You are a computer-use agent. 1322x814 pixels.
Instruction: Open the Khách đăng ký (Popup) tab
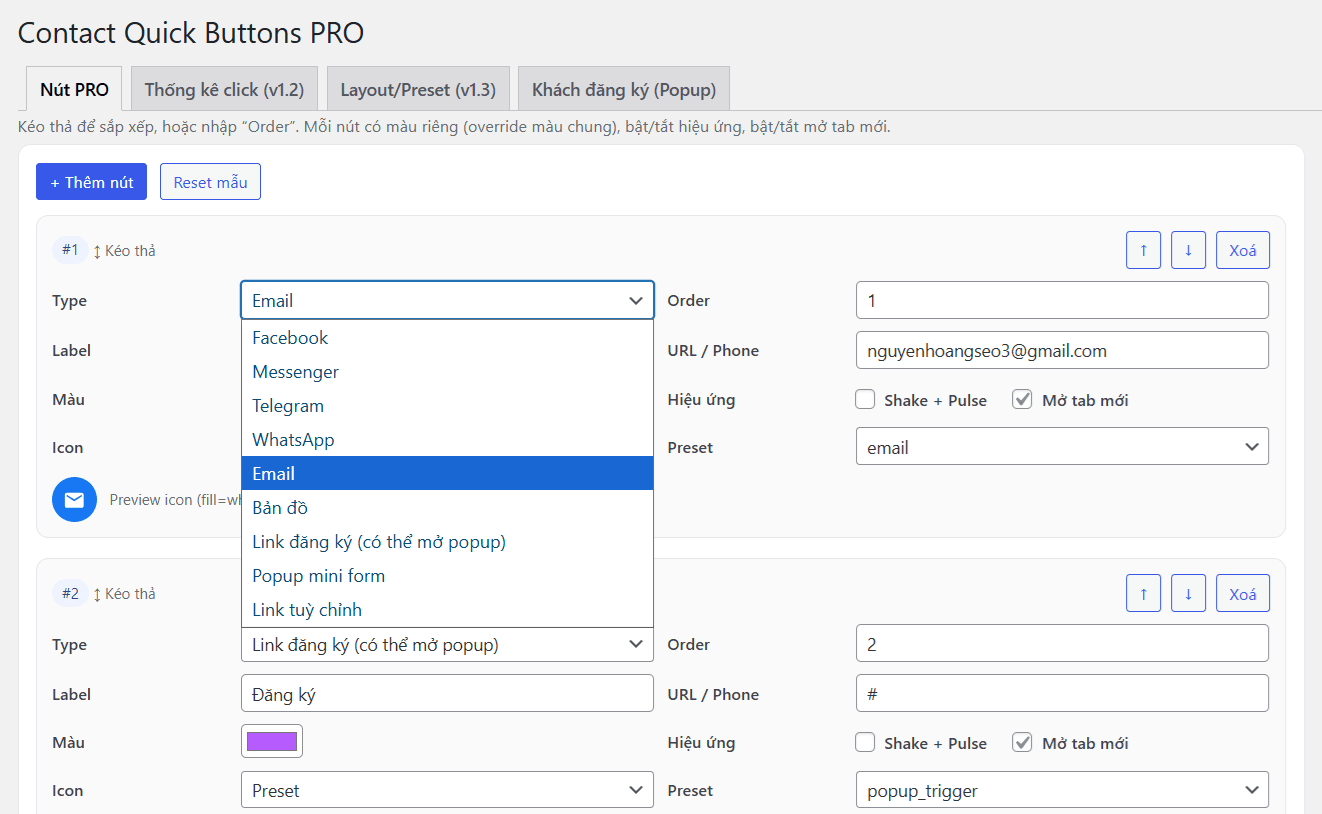pyautogui.click(x=623, y=89)
